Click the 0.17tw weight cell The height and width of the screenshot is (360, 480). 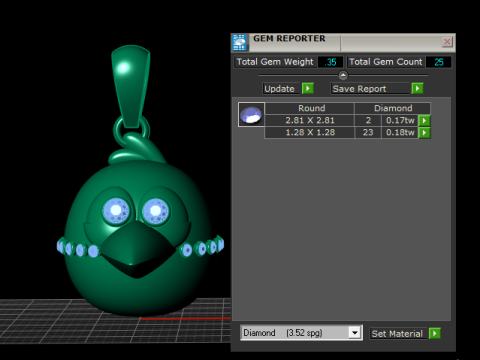400,120
